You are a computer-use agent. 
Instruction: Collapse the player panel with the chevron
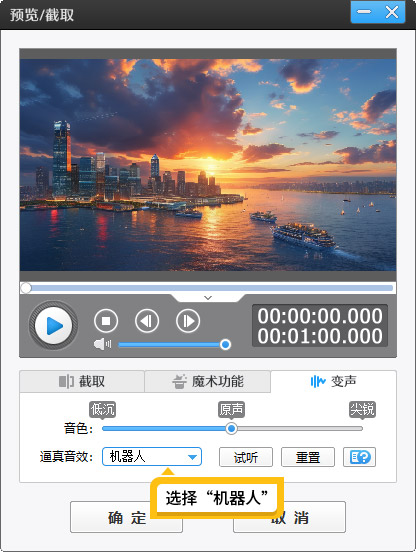[x=208, y=298]
